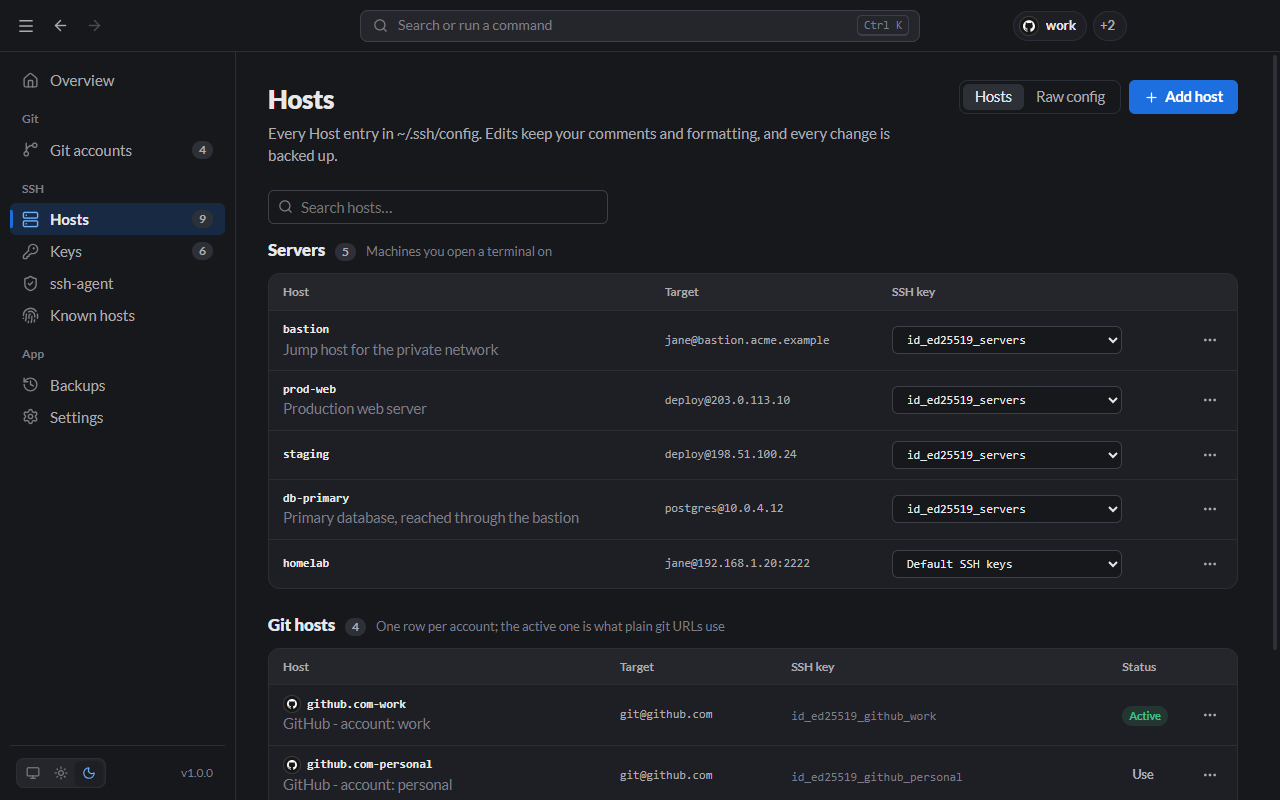This screenshot has height=800, width=1280.
Task: Change the SSH key dropdown for db-primary
Action: click(1007, 509)
